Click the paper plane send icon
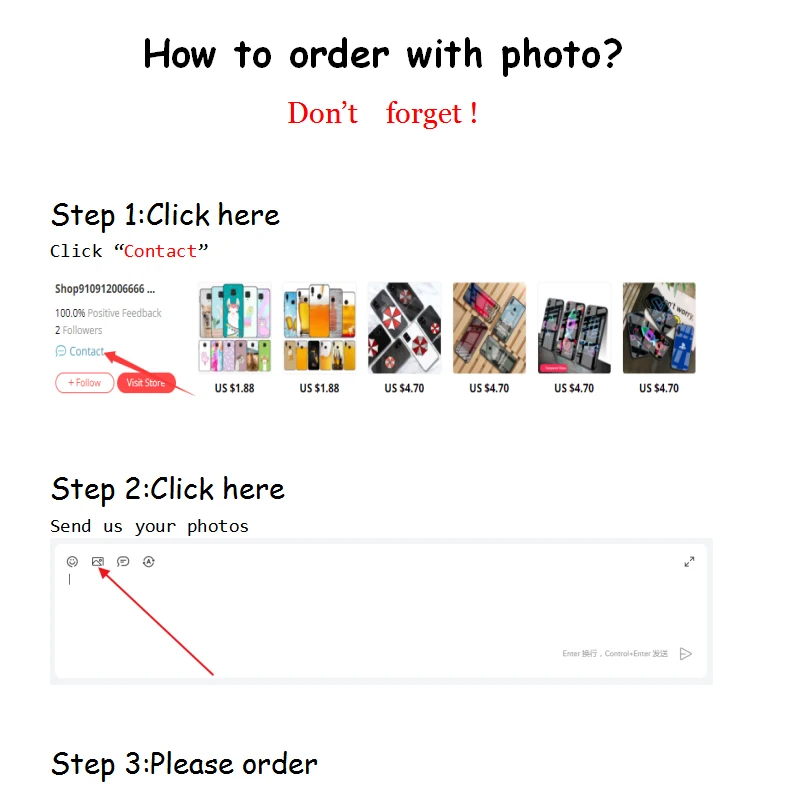800x800 pixels. 686,654
